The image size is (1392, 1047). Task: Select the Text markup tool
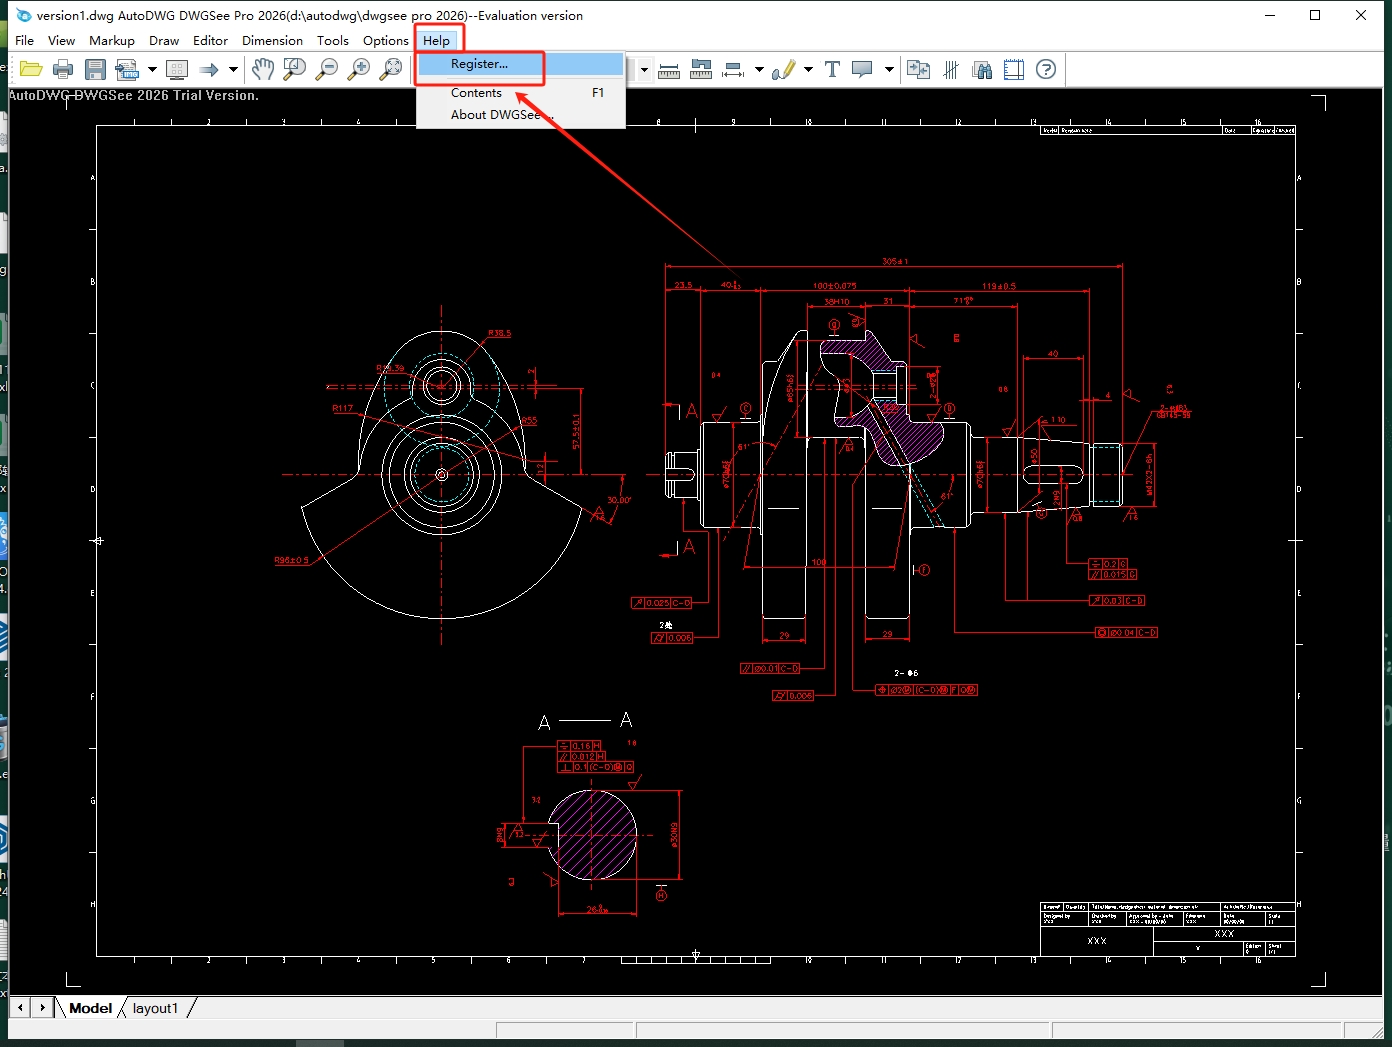point(832,69)
